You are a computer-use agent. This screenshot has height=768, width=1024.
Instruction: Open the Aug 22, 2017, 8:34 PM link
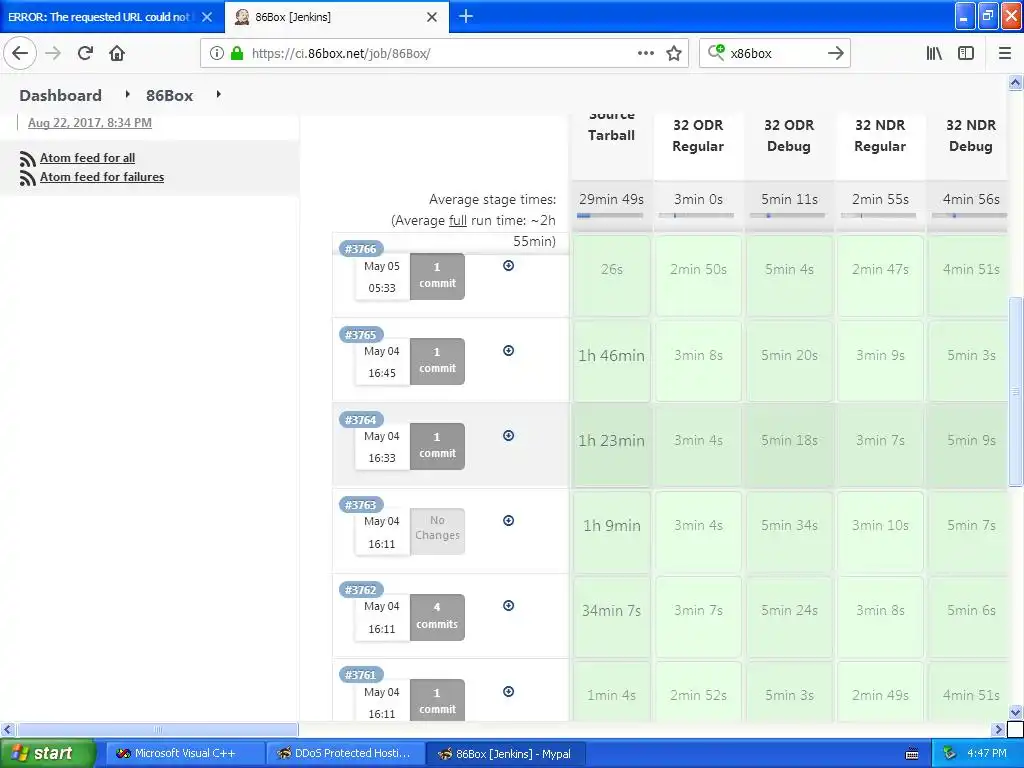[x=89, y=123]
